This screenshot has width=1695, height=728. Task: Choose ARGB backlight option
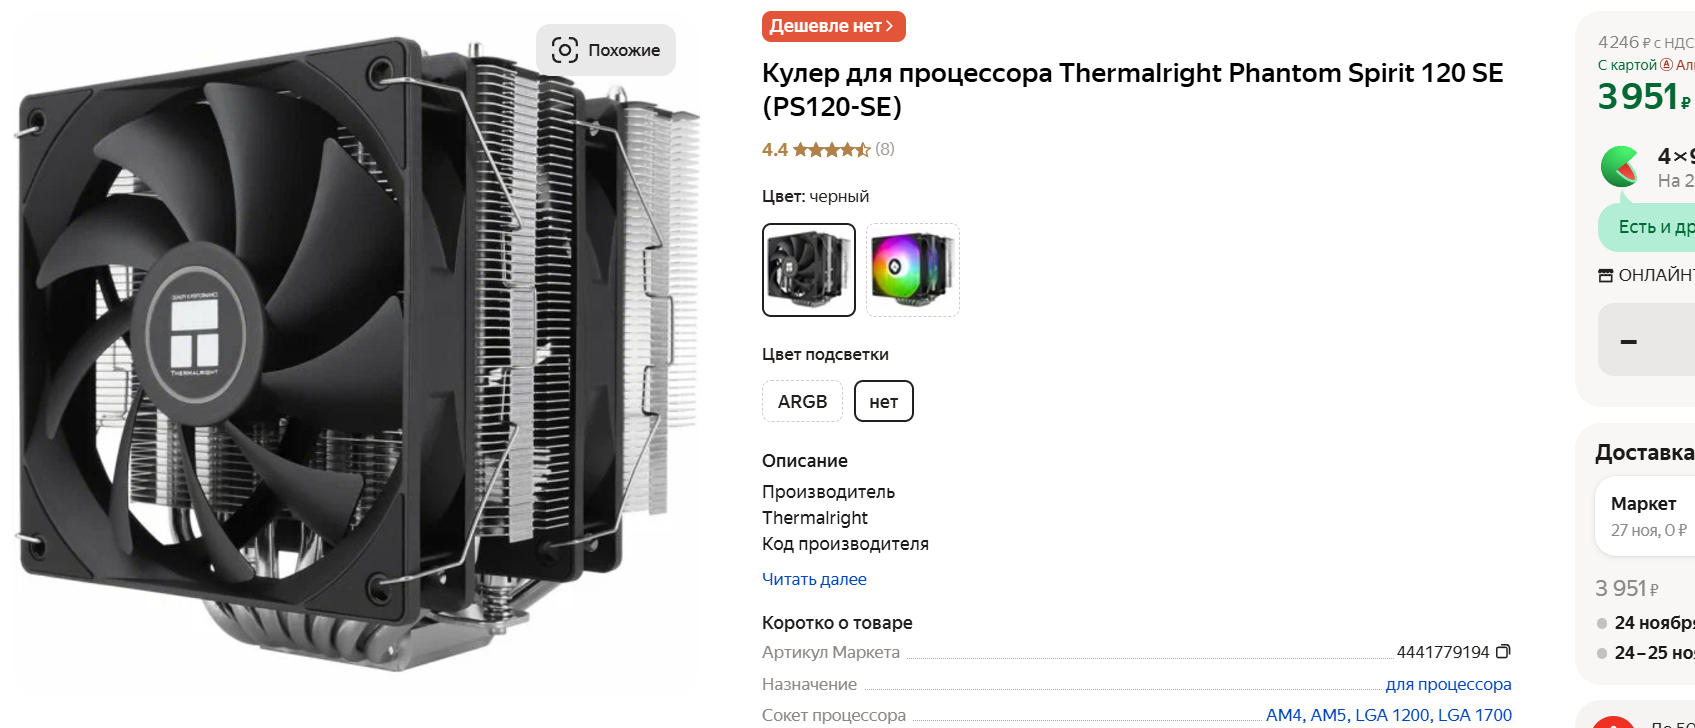coord(802,401)
